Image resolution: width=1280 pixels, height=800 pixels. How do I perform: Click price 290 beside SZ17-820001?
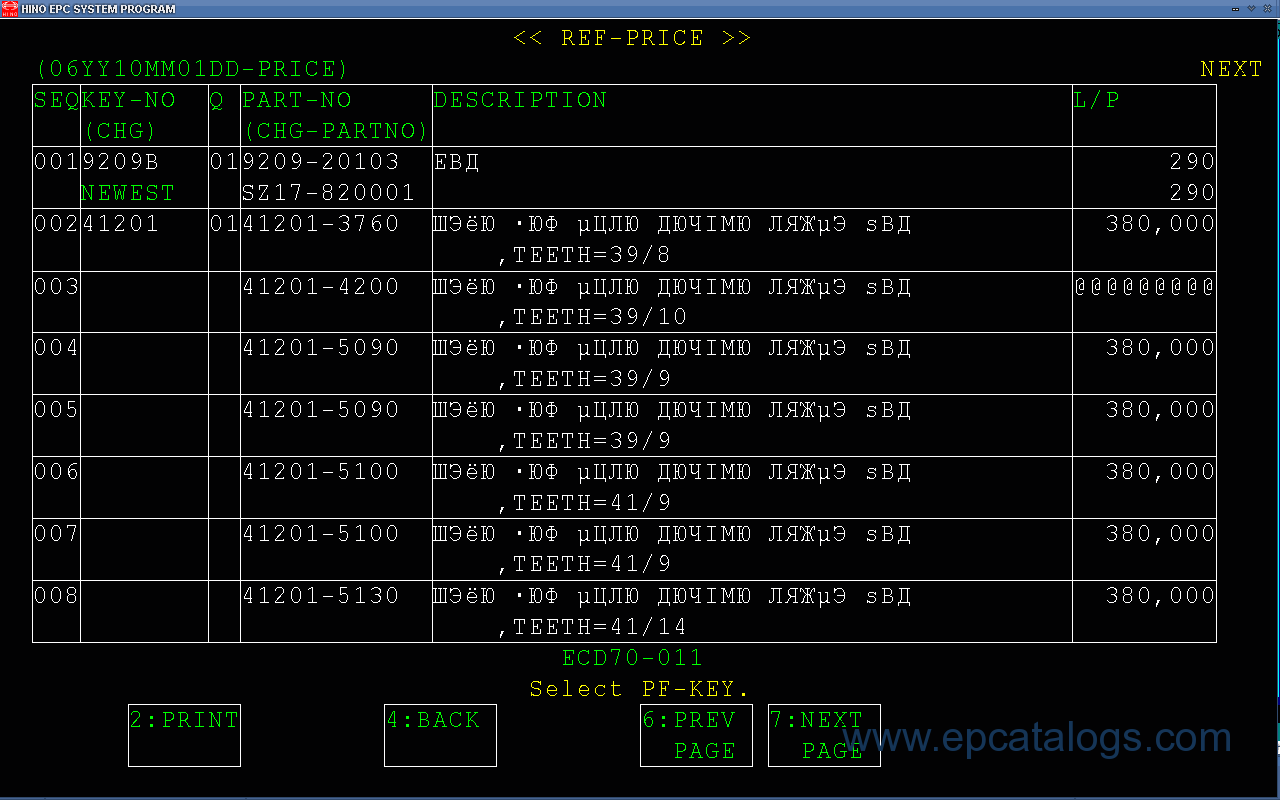tap(1192, 193)
